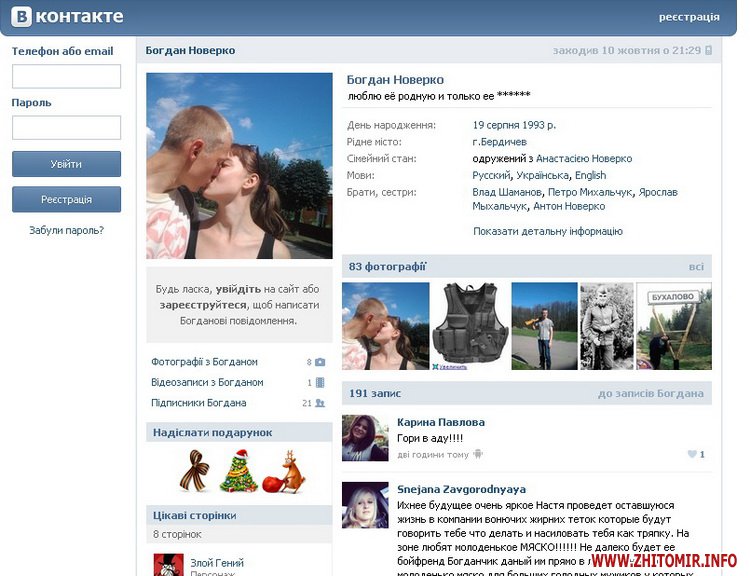Focus the 'Пароль' input field
The width and height of the screenshot is (750, 576).
(x=66, y=128)
